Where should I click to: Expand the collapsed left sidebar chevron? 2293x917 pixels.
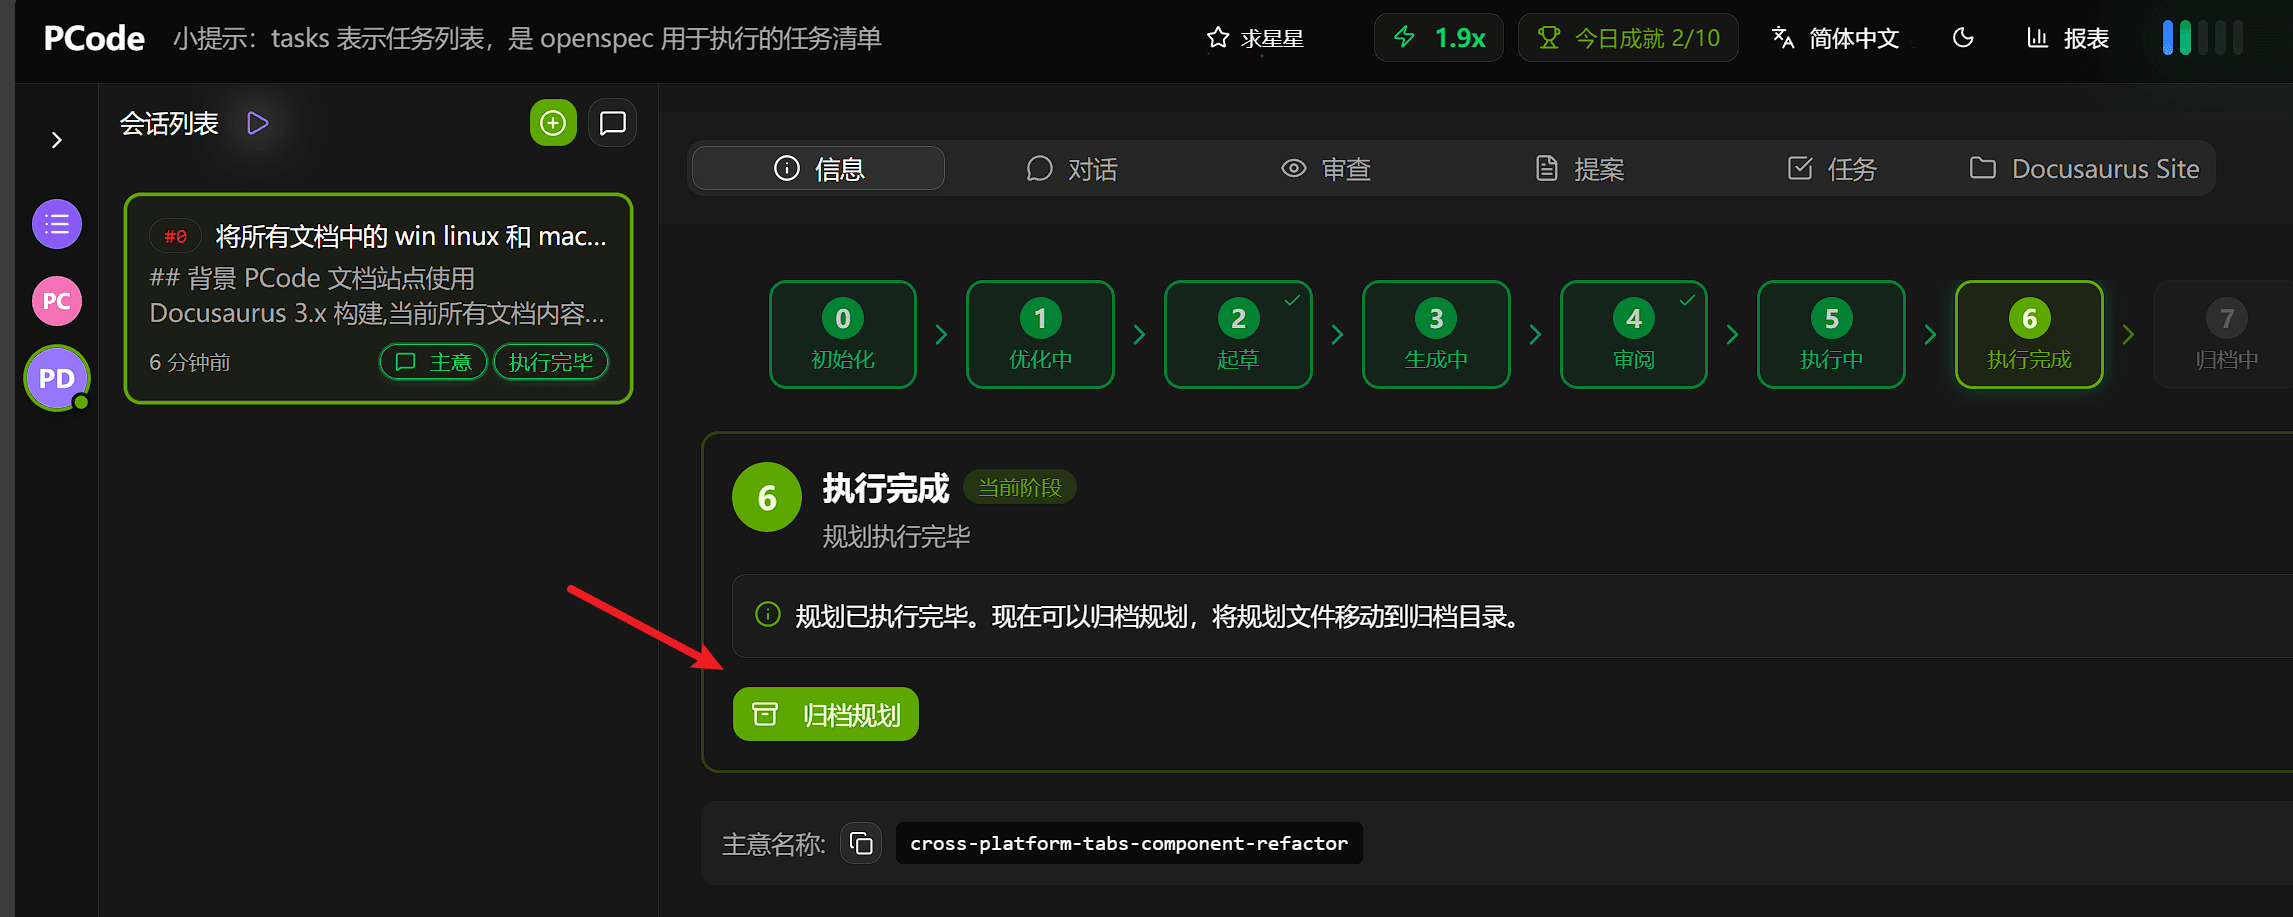point(57,139)
